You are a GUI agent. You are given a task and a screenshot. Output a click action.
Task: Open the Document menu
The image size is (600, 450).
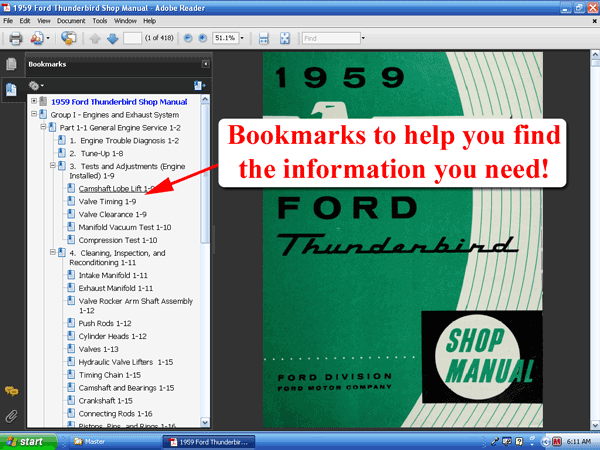[x=71, y=21]
